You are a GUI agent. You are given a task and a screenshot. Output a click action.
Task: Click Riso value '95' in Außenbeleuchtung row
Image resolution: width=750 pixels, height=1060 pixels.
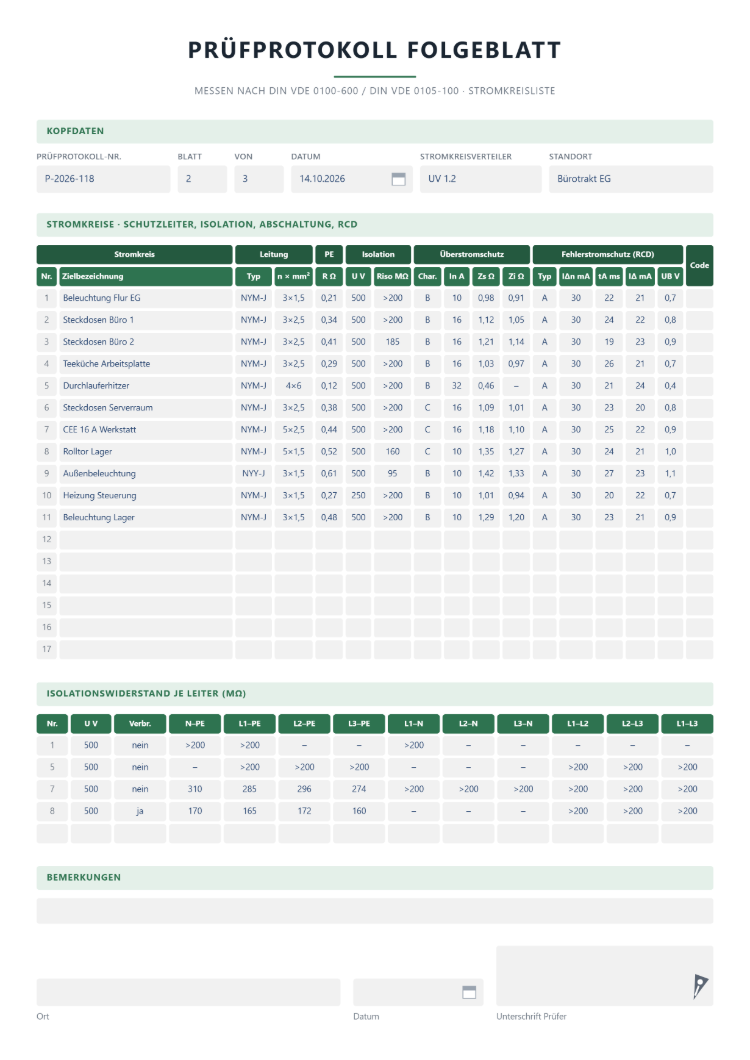pyautogui.click(x=392, y=474)
